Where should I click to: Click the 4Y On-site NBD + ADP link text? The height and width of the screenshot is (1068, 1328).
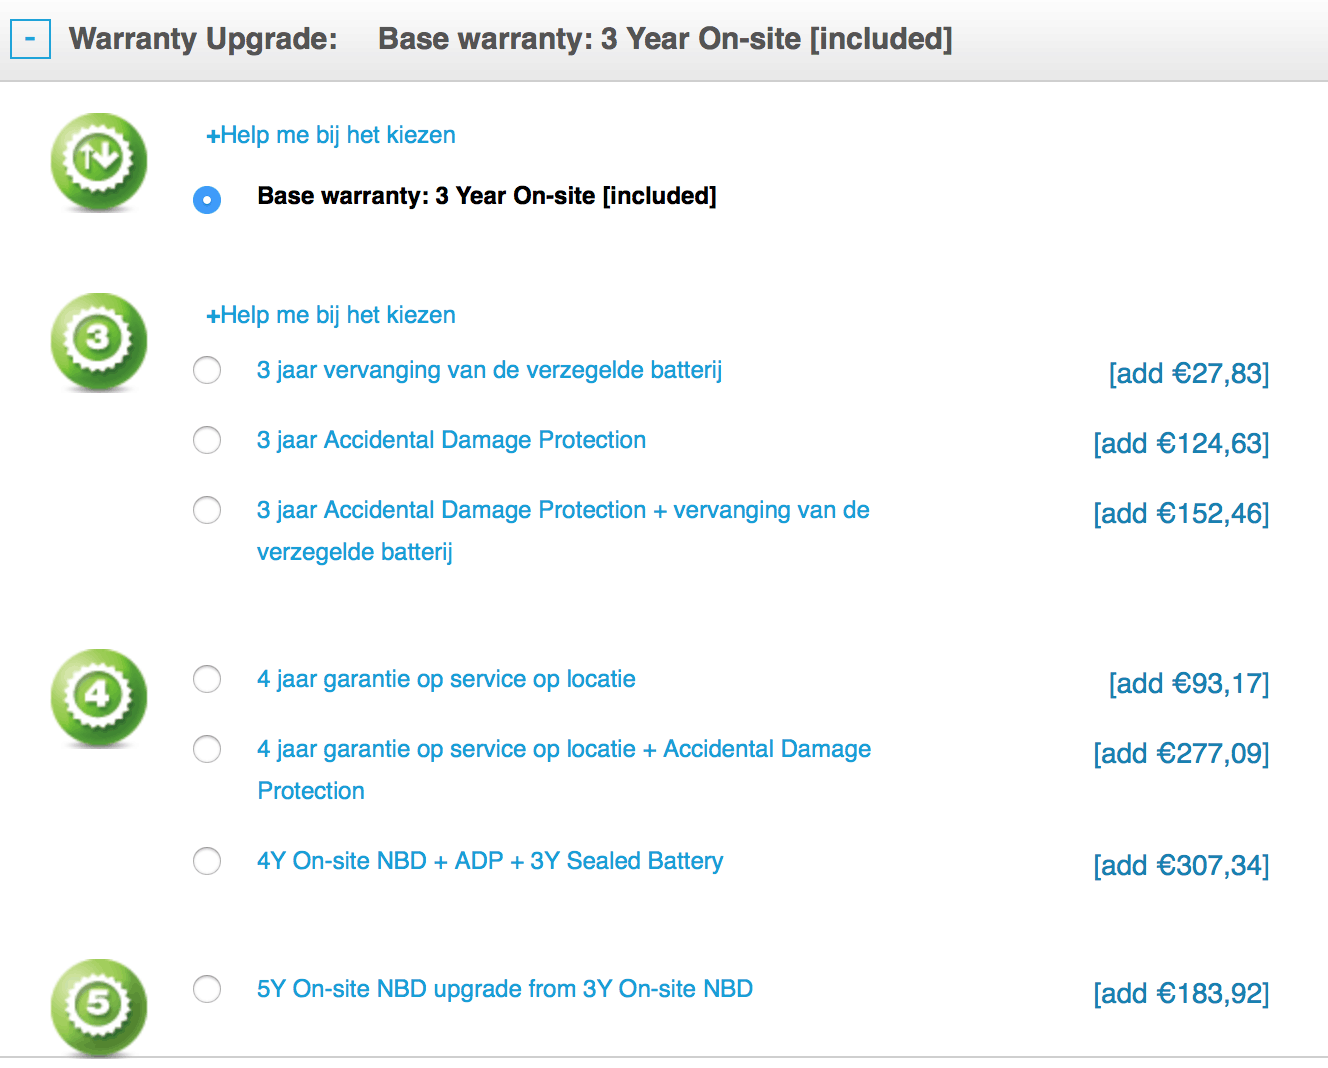(x=490, y=861)
